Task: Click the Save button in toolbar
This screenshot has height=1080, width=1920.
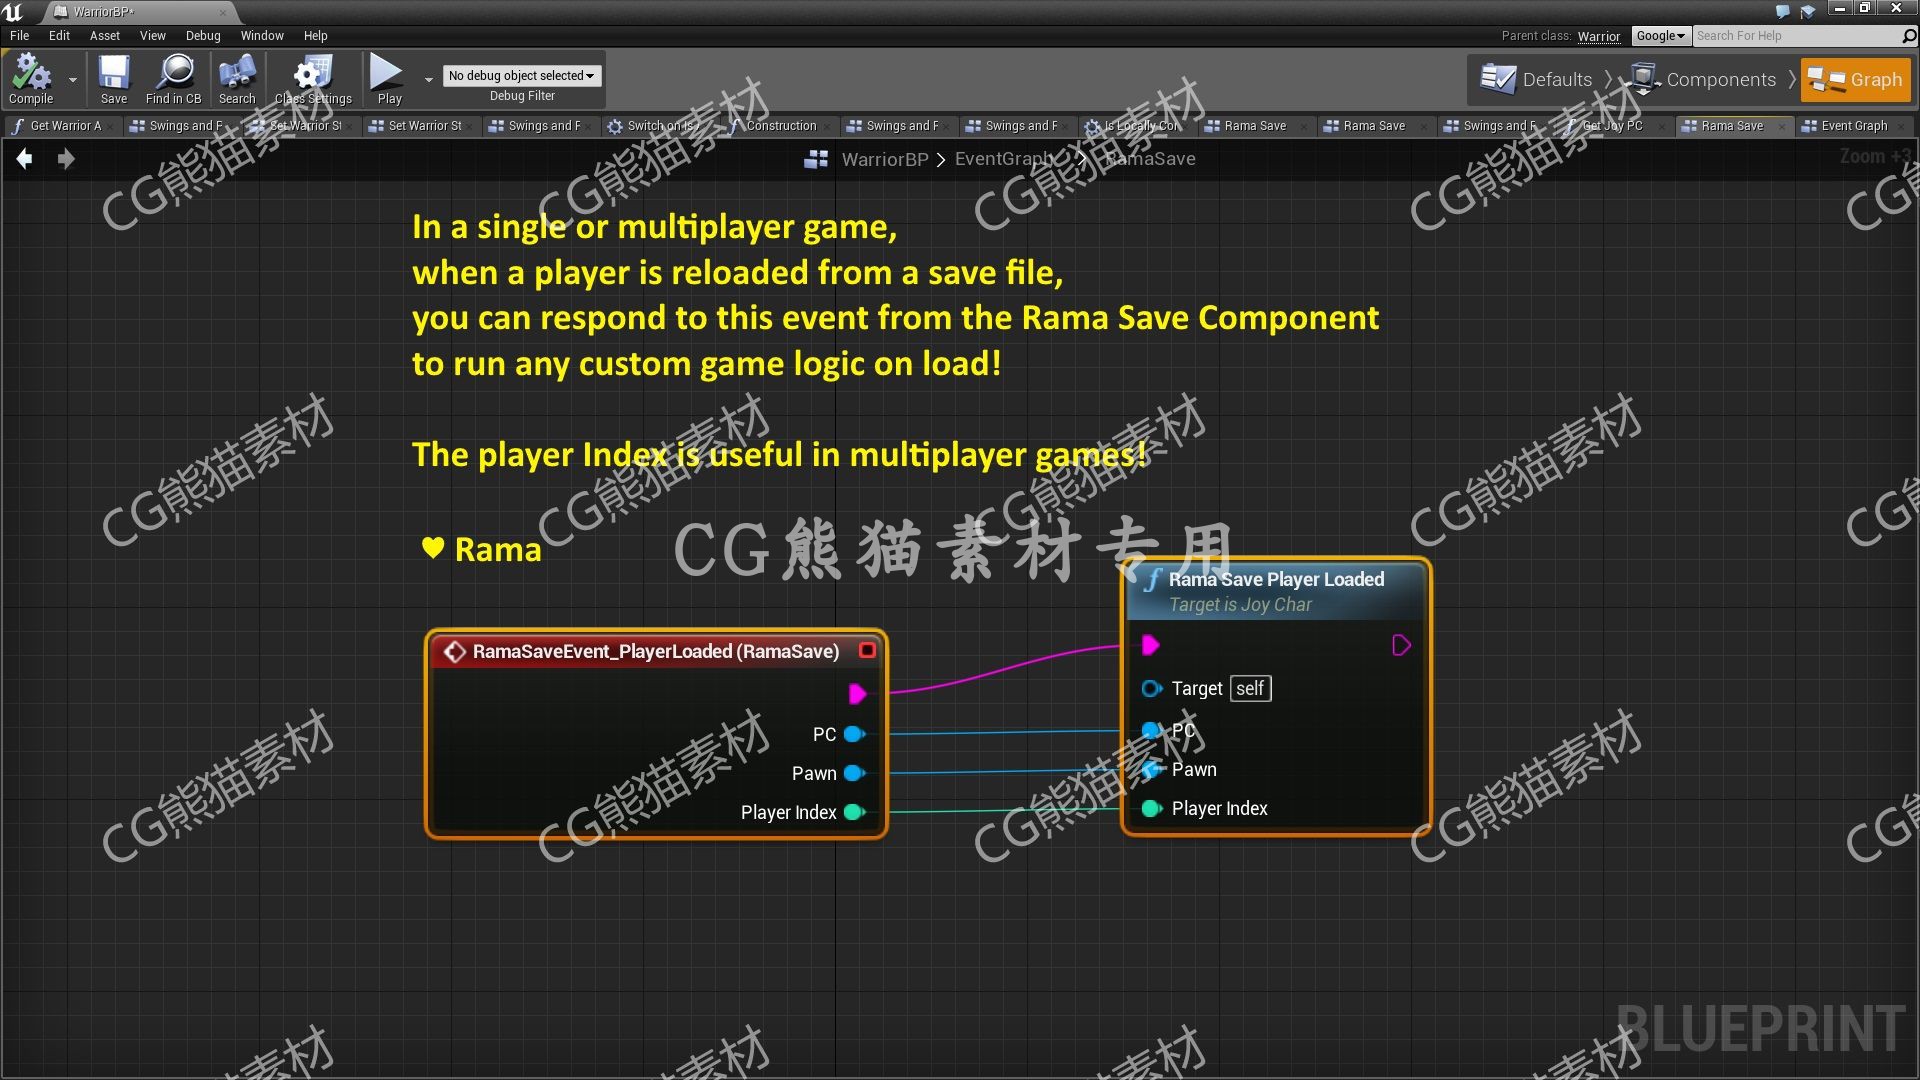Action: click(x=115, y=80)
